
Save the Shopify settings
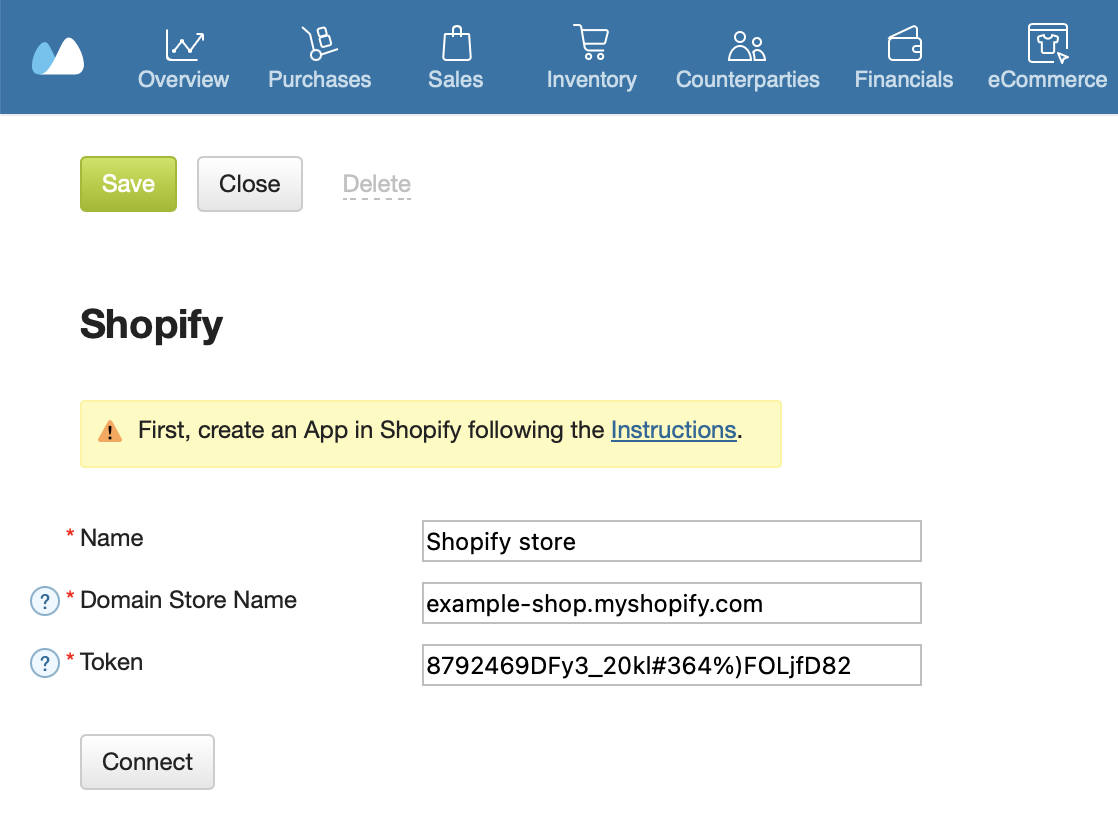pyautogui.click(x=128, y=184)
